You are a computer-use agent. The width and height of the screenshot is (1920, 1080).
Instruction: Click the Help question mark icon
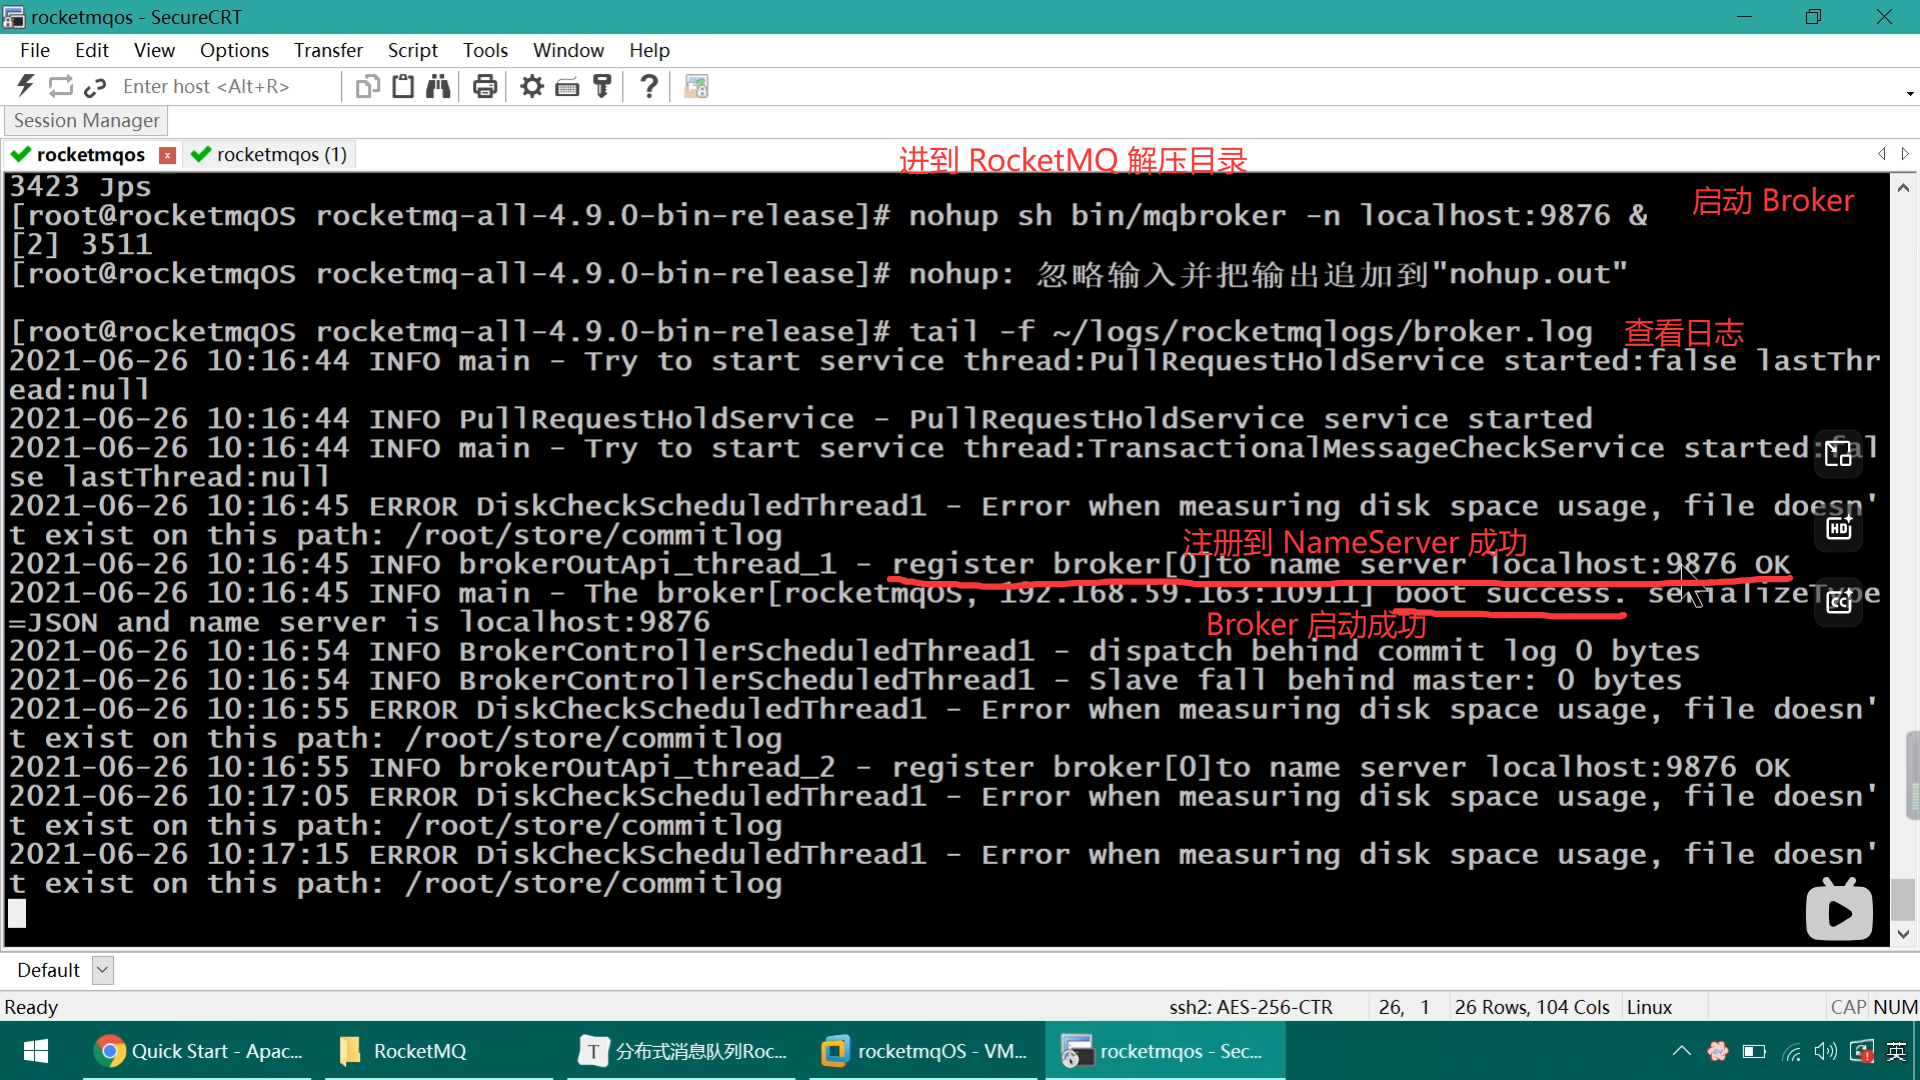click(x=649, y=86)
